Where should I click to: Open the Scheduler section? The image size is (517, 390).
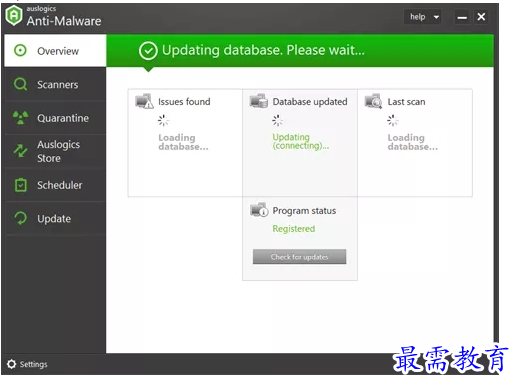[x=55, y=185]
